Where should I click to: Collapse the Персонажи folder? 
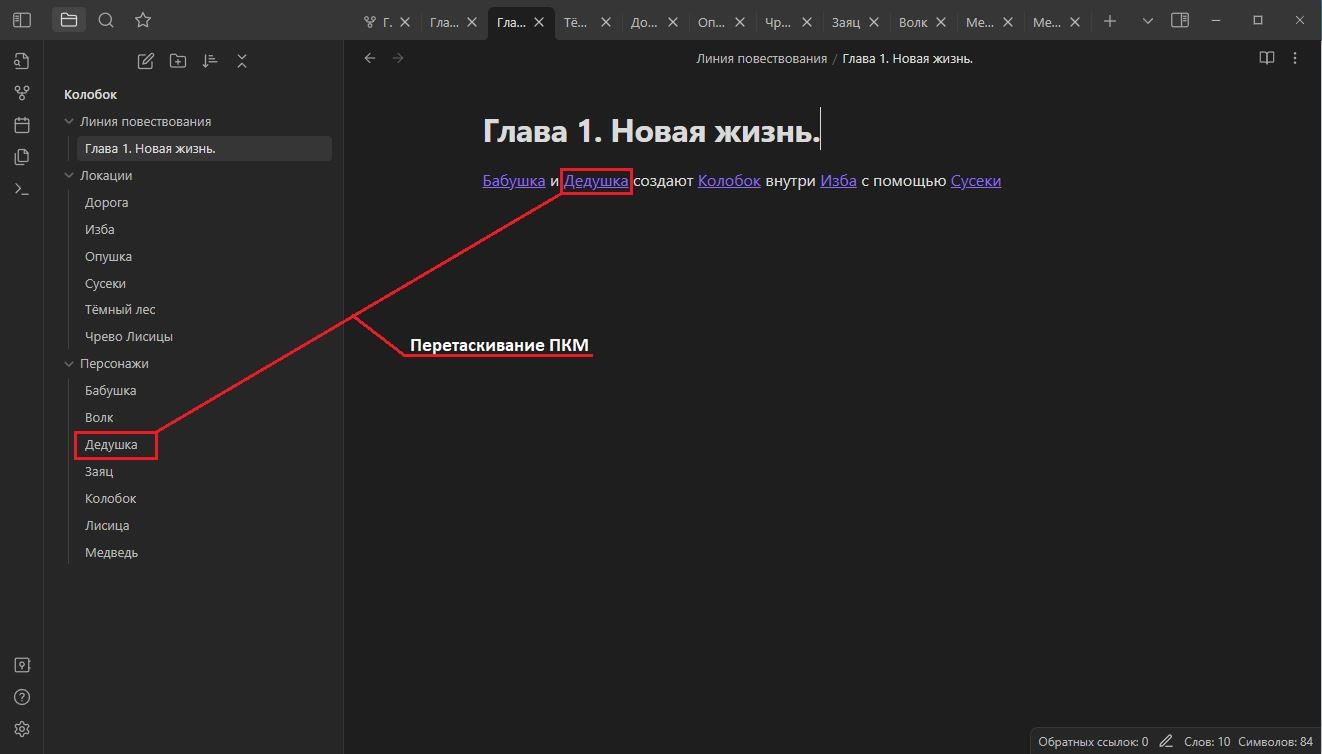pos(70,363)
